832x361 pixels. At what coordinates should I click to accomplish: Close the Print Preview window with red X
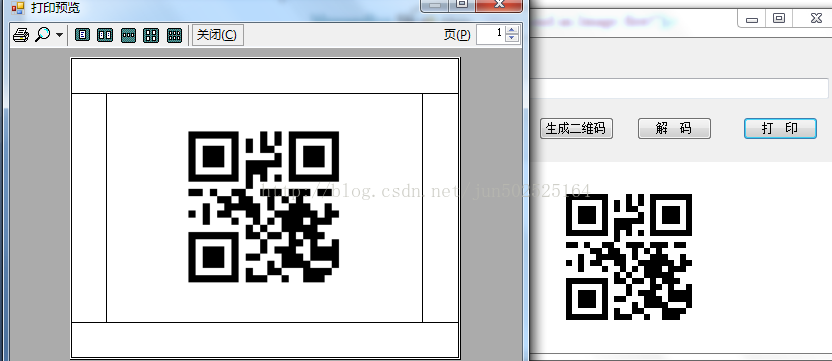pyautogui.click(x=499, y=4)
